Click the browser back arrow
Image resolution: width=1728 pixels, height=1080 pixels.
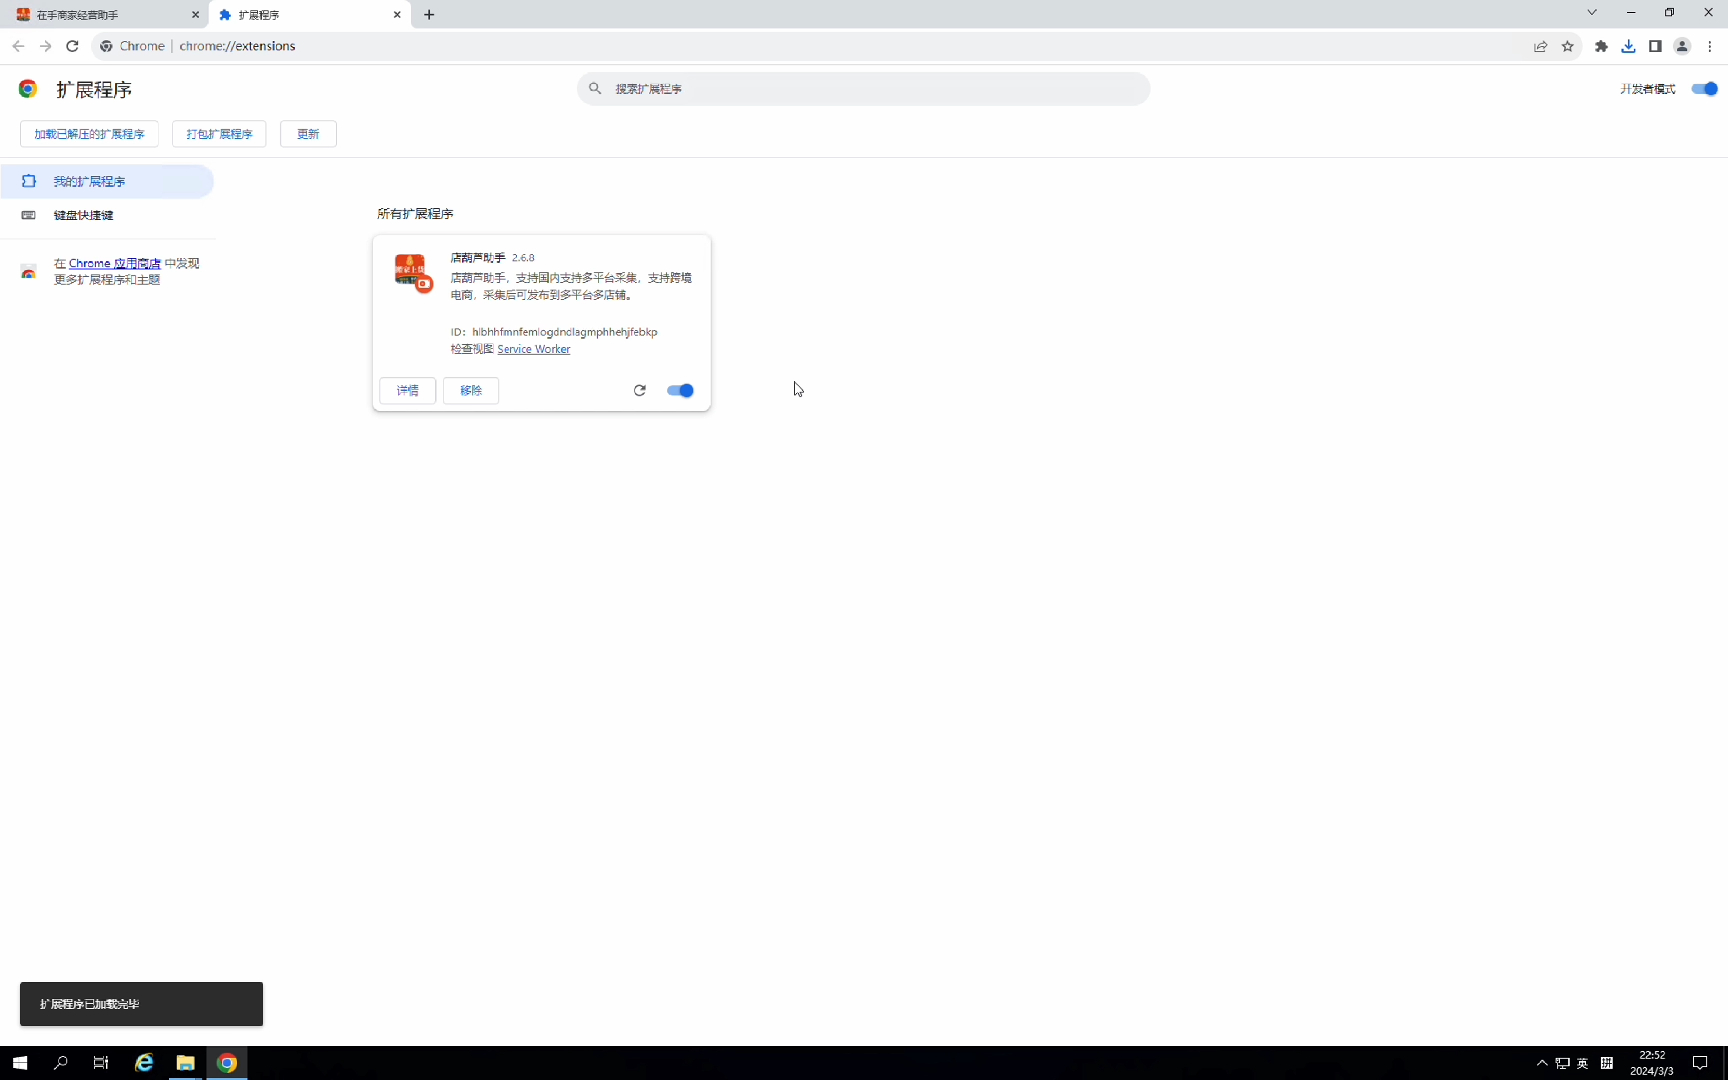(x=18, y=46)
